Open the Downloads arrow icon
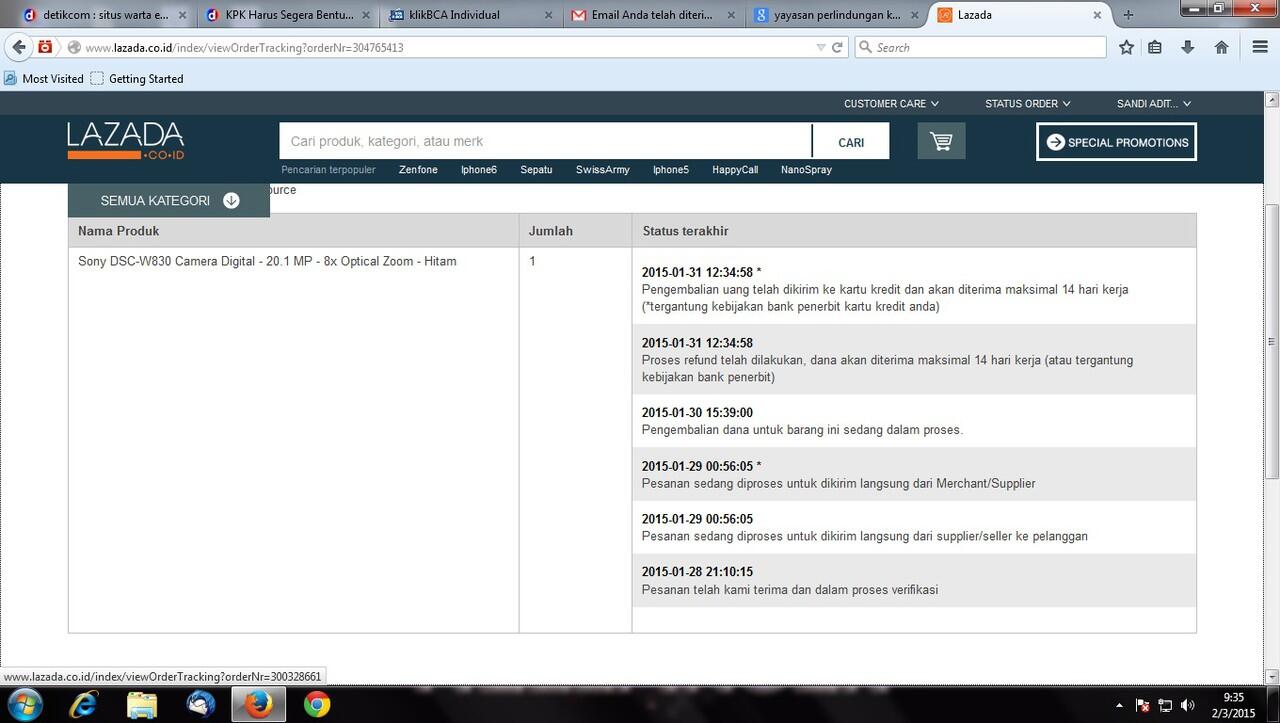This screenshot has height=723, width=1280. 1188,47
